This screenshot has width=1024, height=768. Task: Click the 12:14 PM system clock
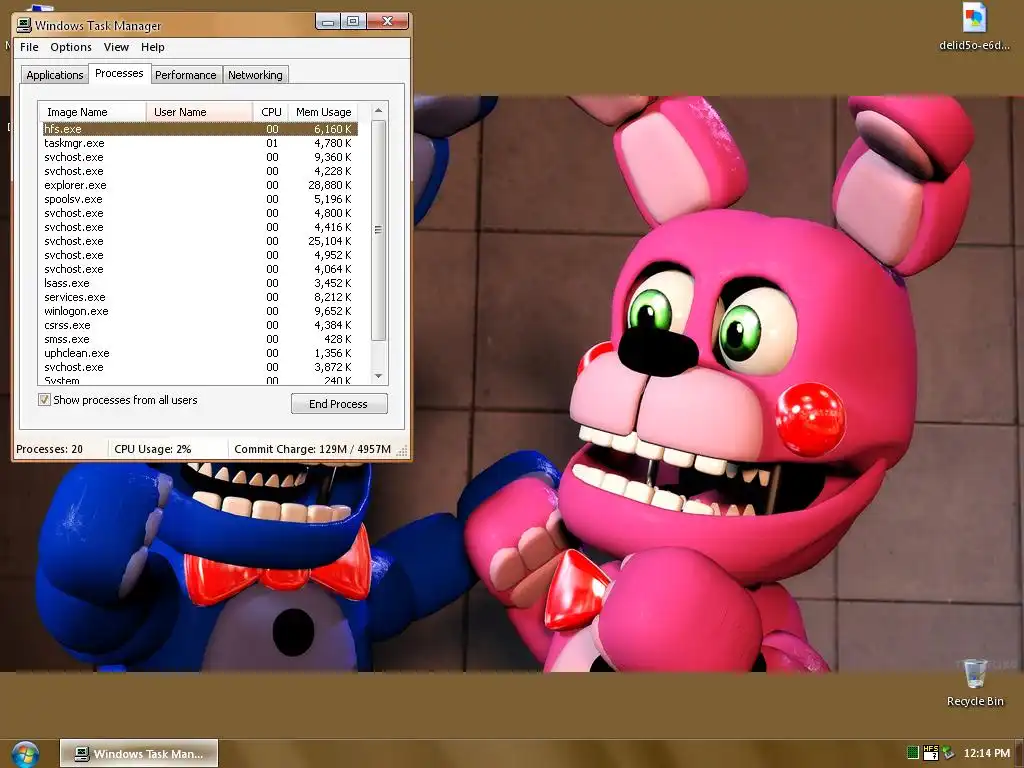coord(987,753)
